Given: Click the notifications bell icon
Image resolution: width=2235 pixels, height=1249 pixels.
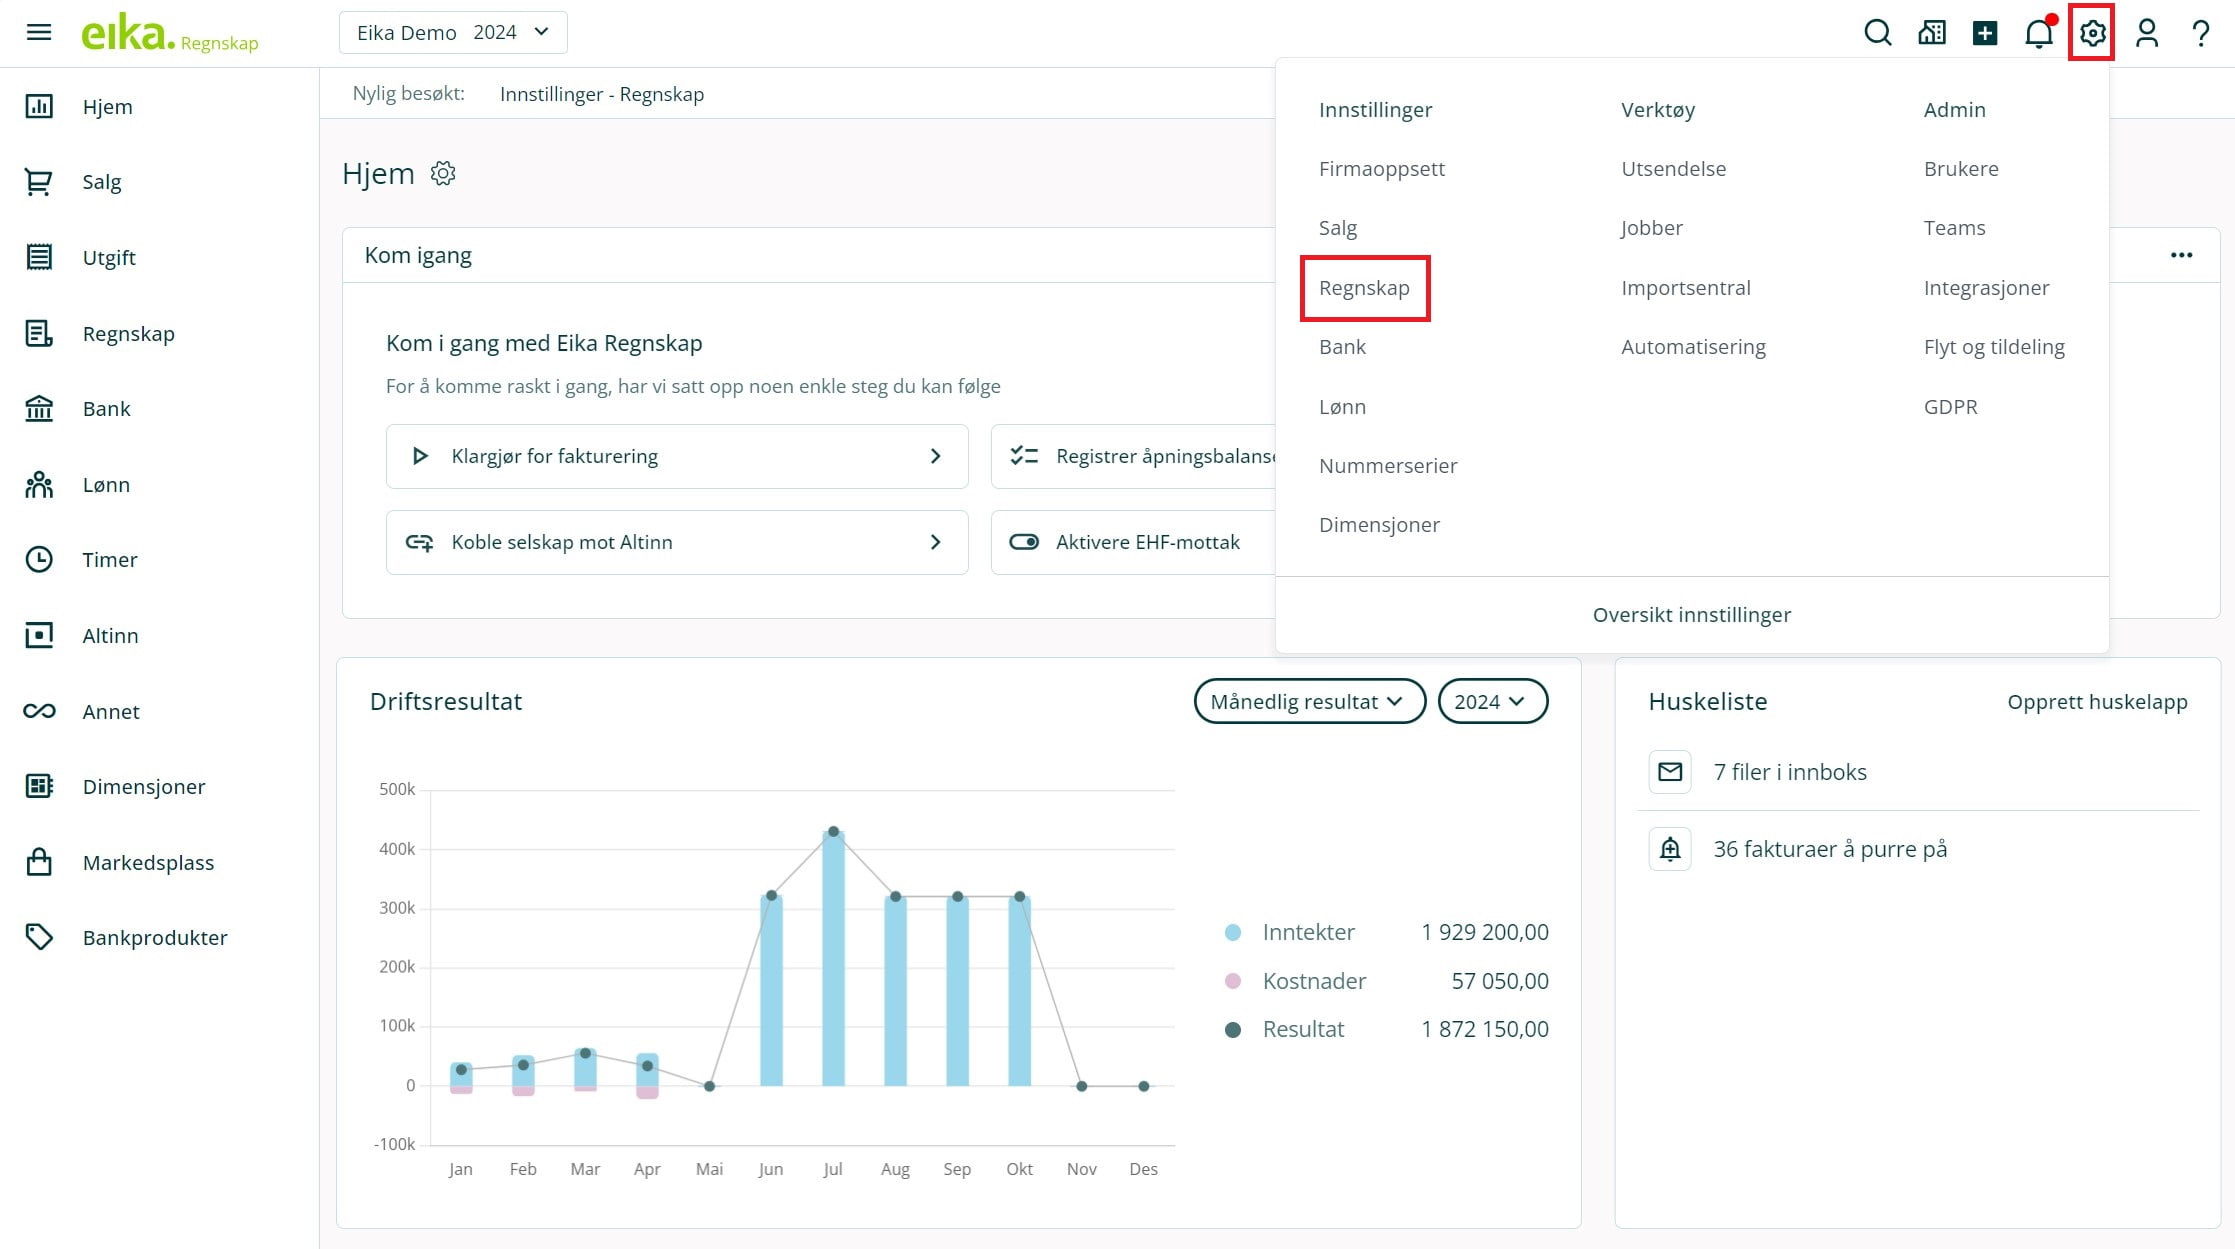Looking at the screenshot, I should 2038,33.
